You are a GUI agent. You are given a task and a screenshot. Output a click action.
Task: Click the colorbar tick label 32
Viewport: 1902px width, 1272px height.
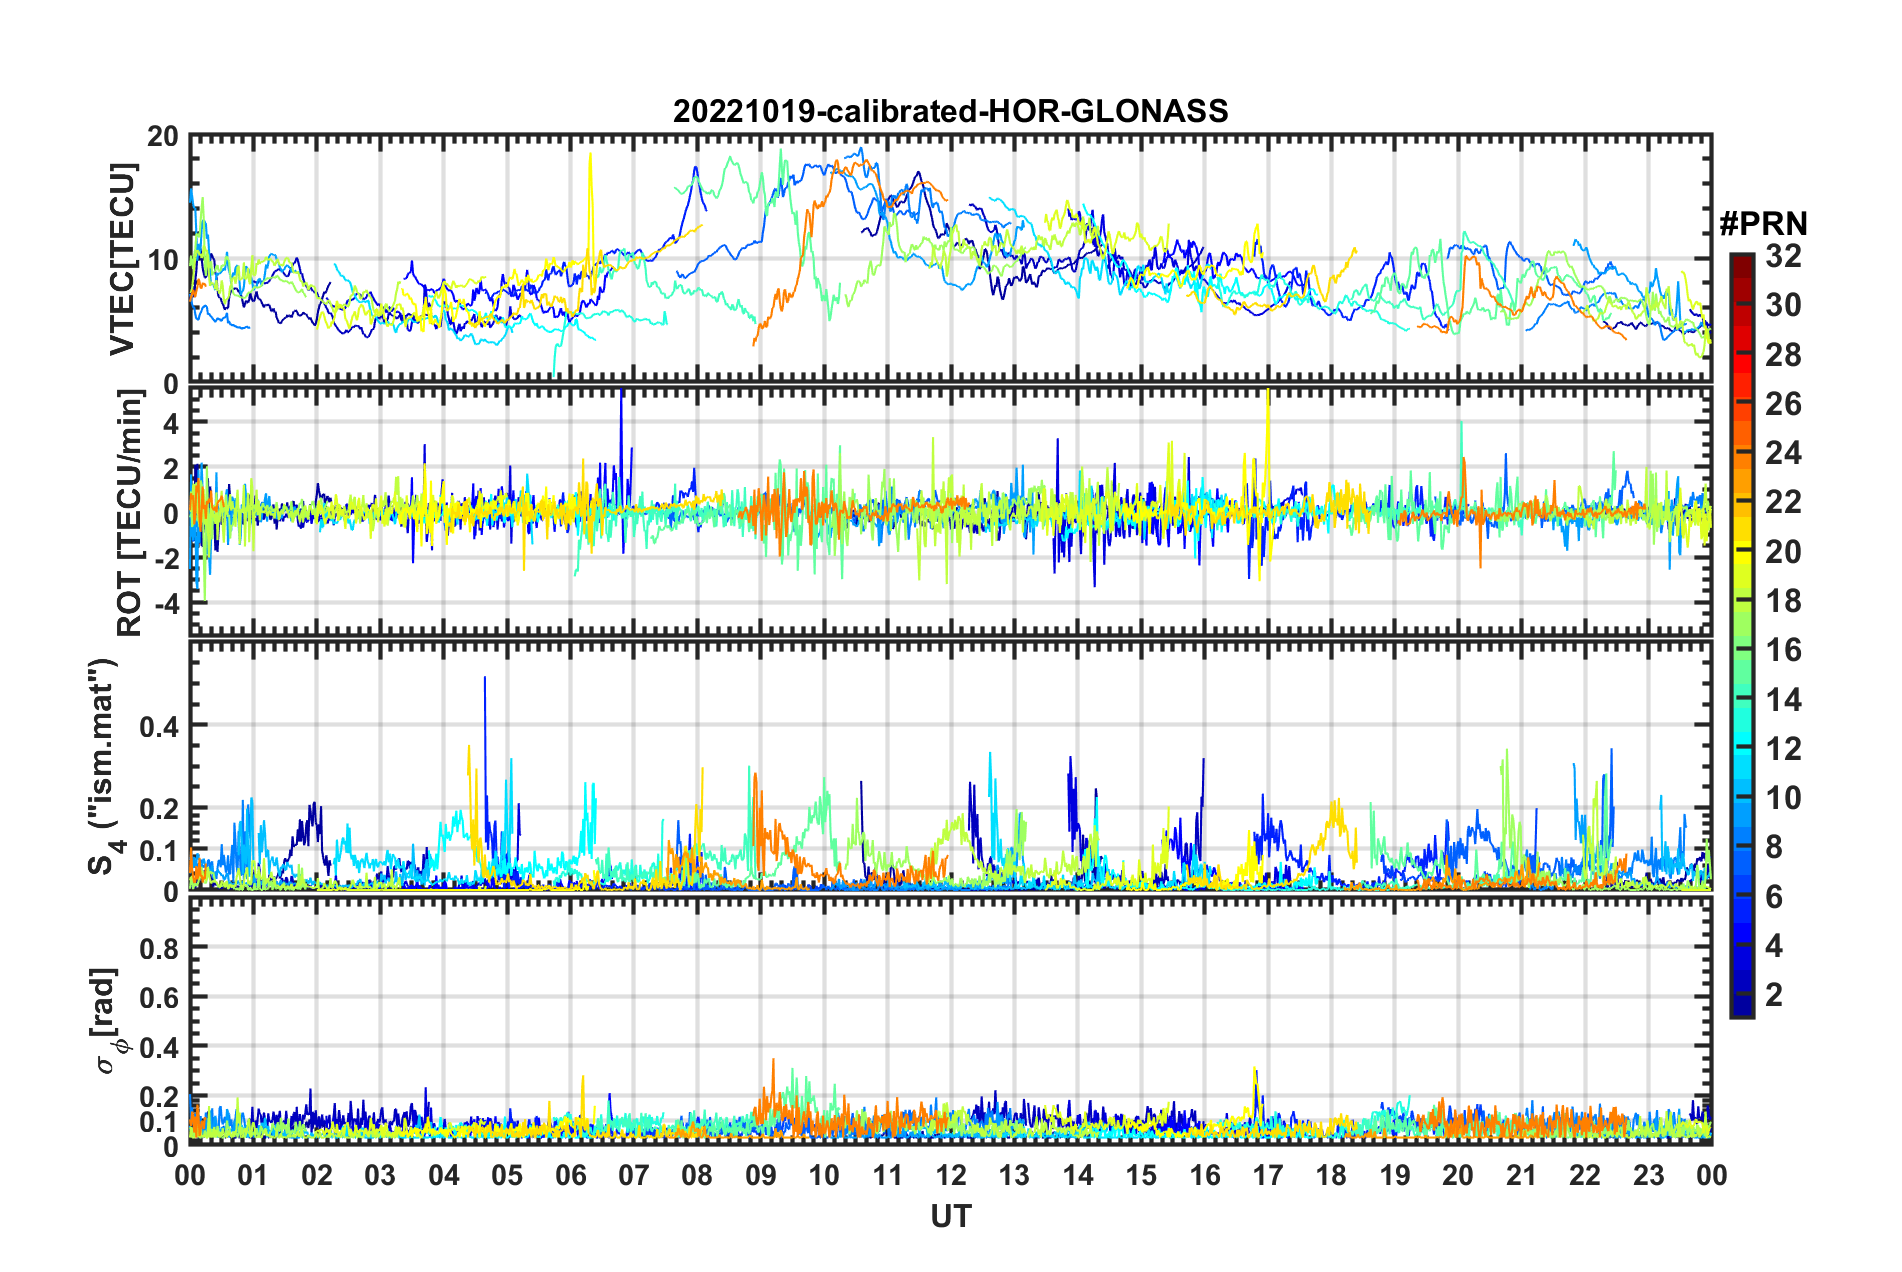click(1782, 256)
